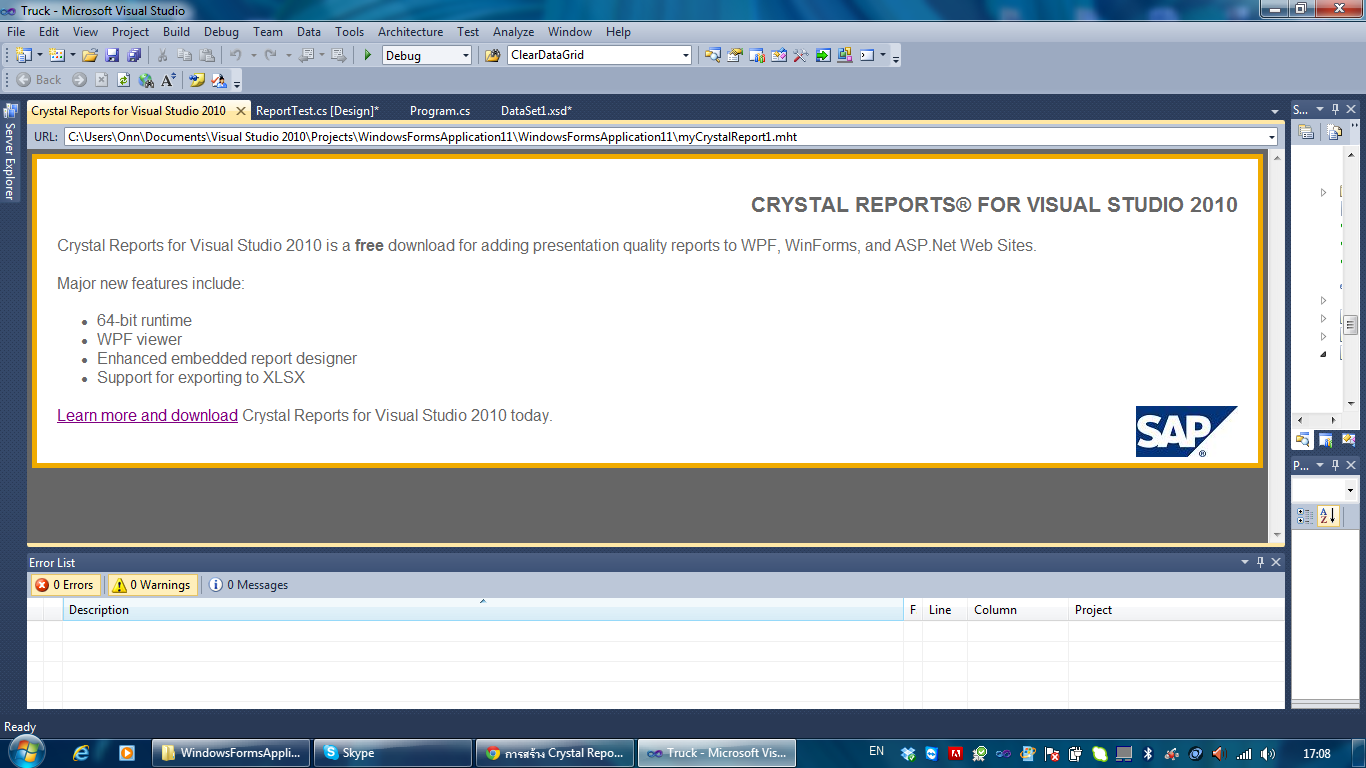Sort by Description column header
Viewport: 1366px width, 768px height.
tap(483, 610)
